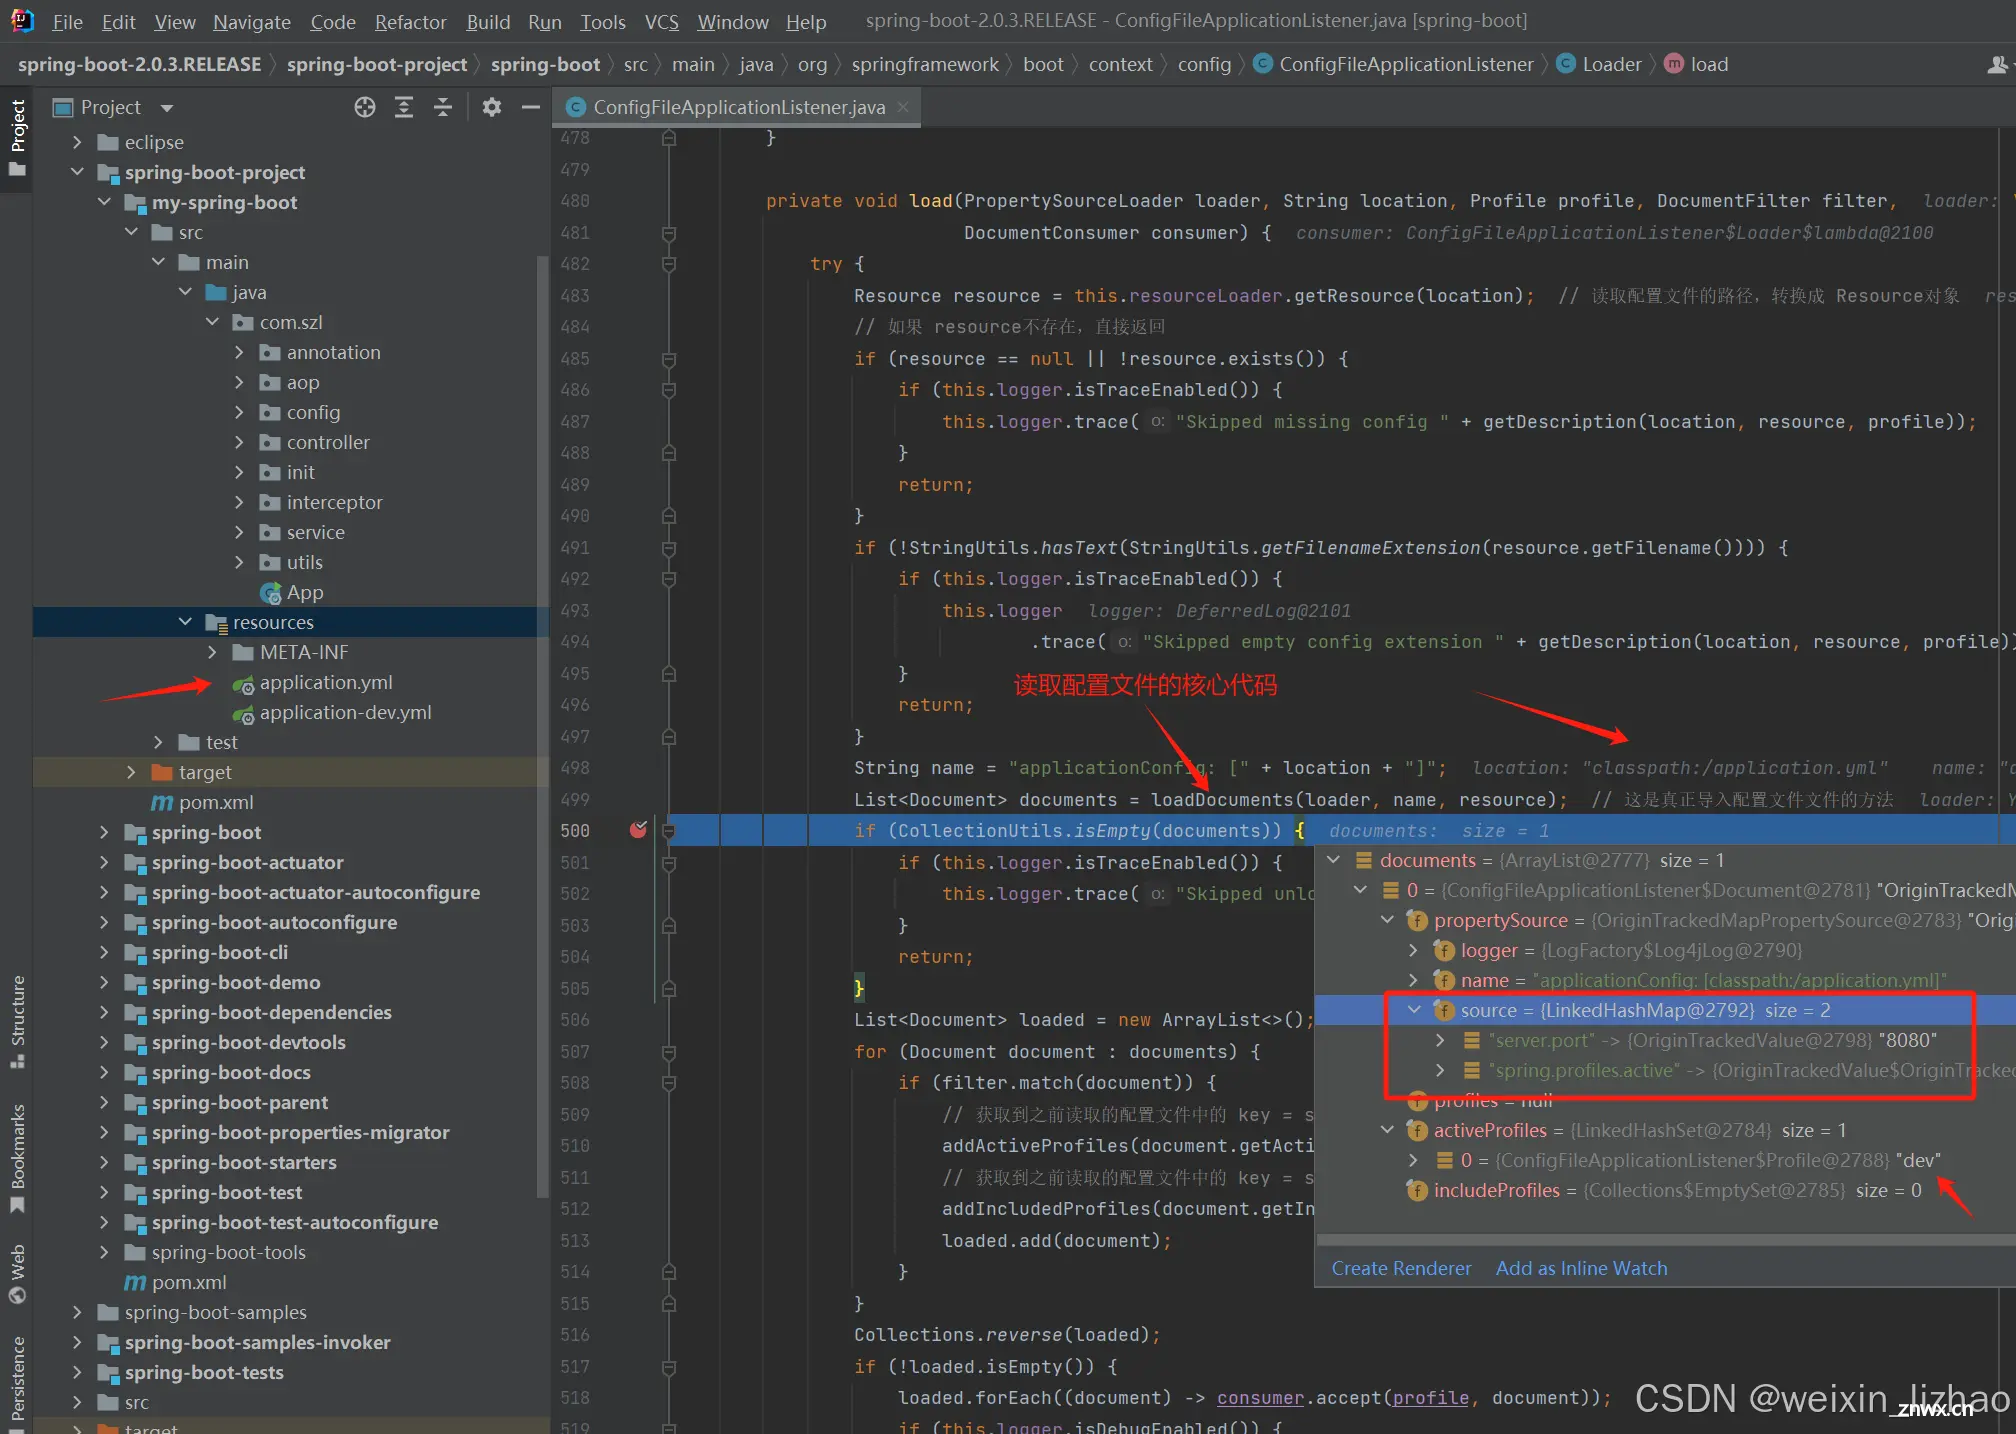The width and height of the screenshot is (2016, 1434).
Task: Open the Tools menu
Action: 603,21
